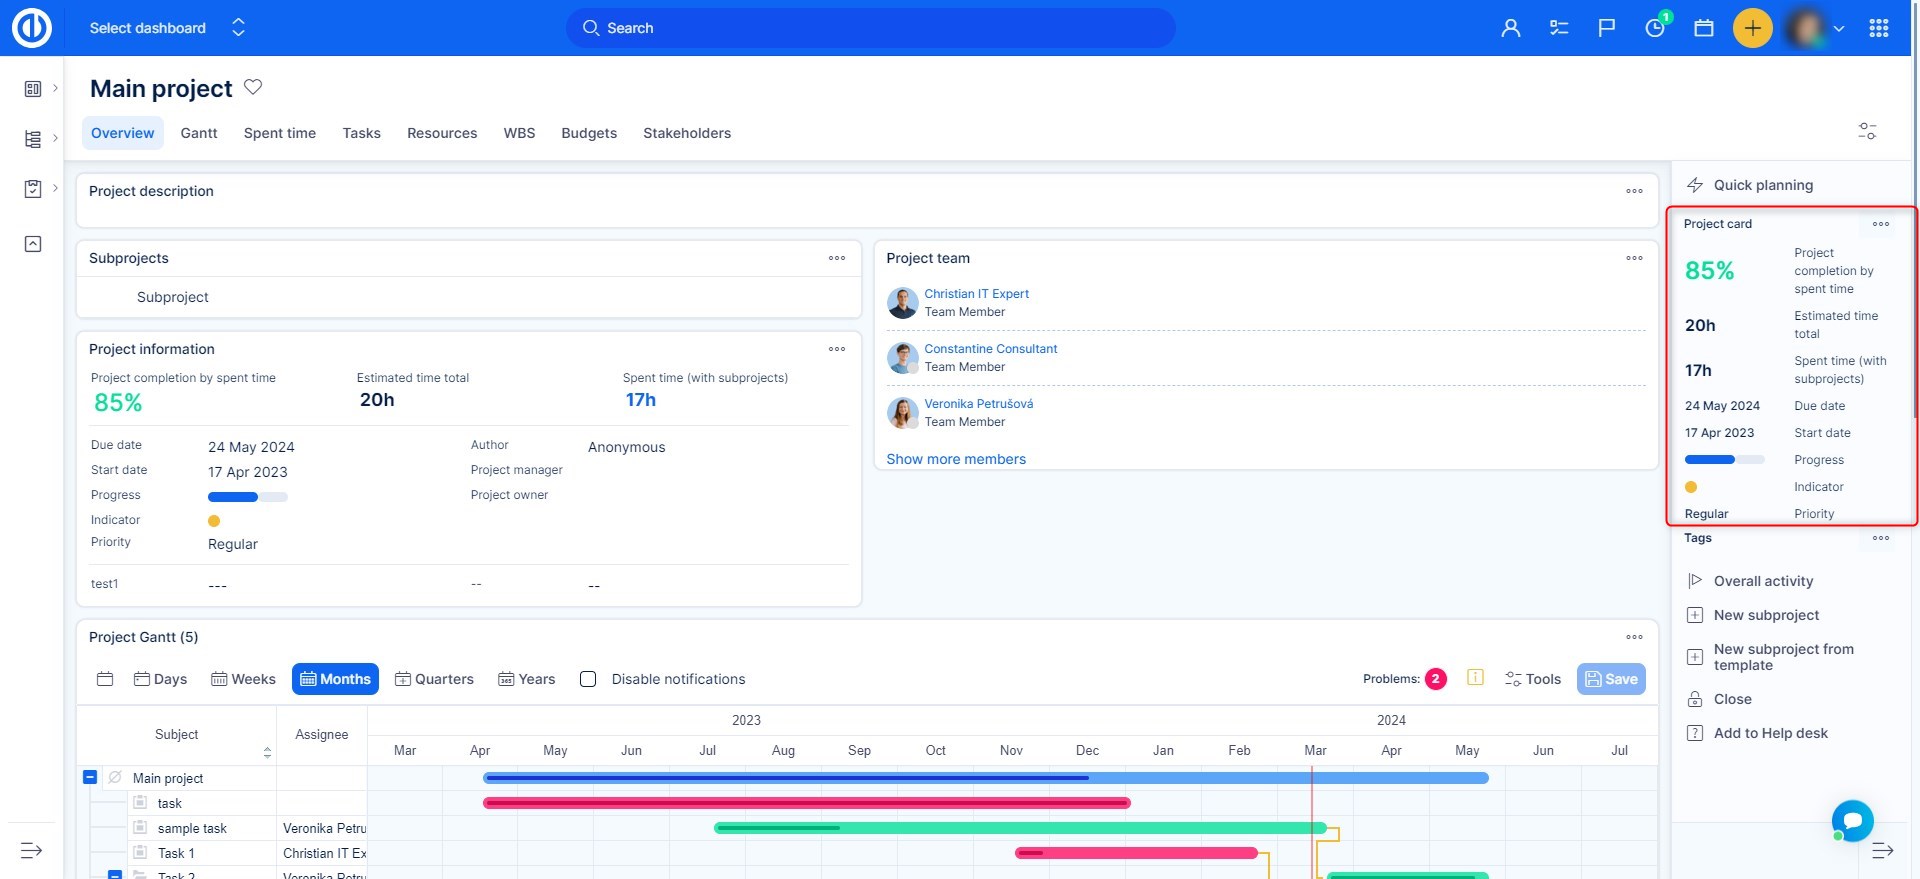Click the favorite heart icon beside Main project
This screenshot has height=879, width=1920.
(x=253, y=87)
